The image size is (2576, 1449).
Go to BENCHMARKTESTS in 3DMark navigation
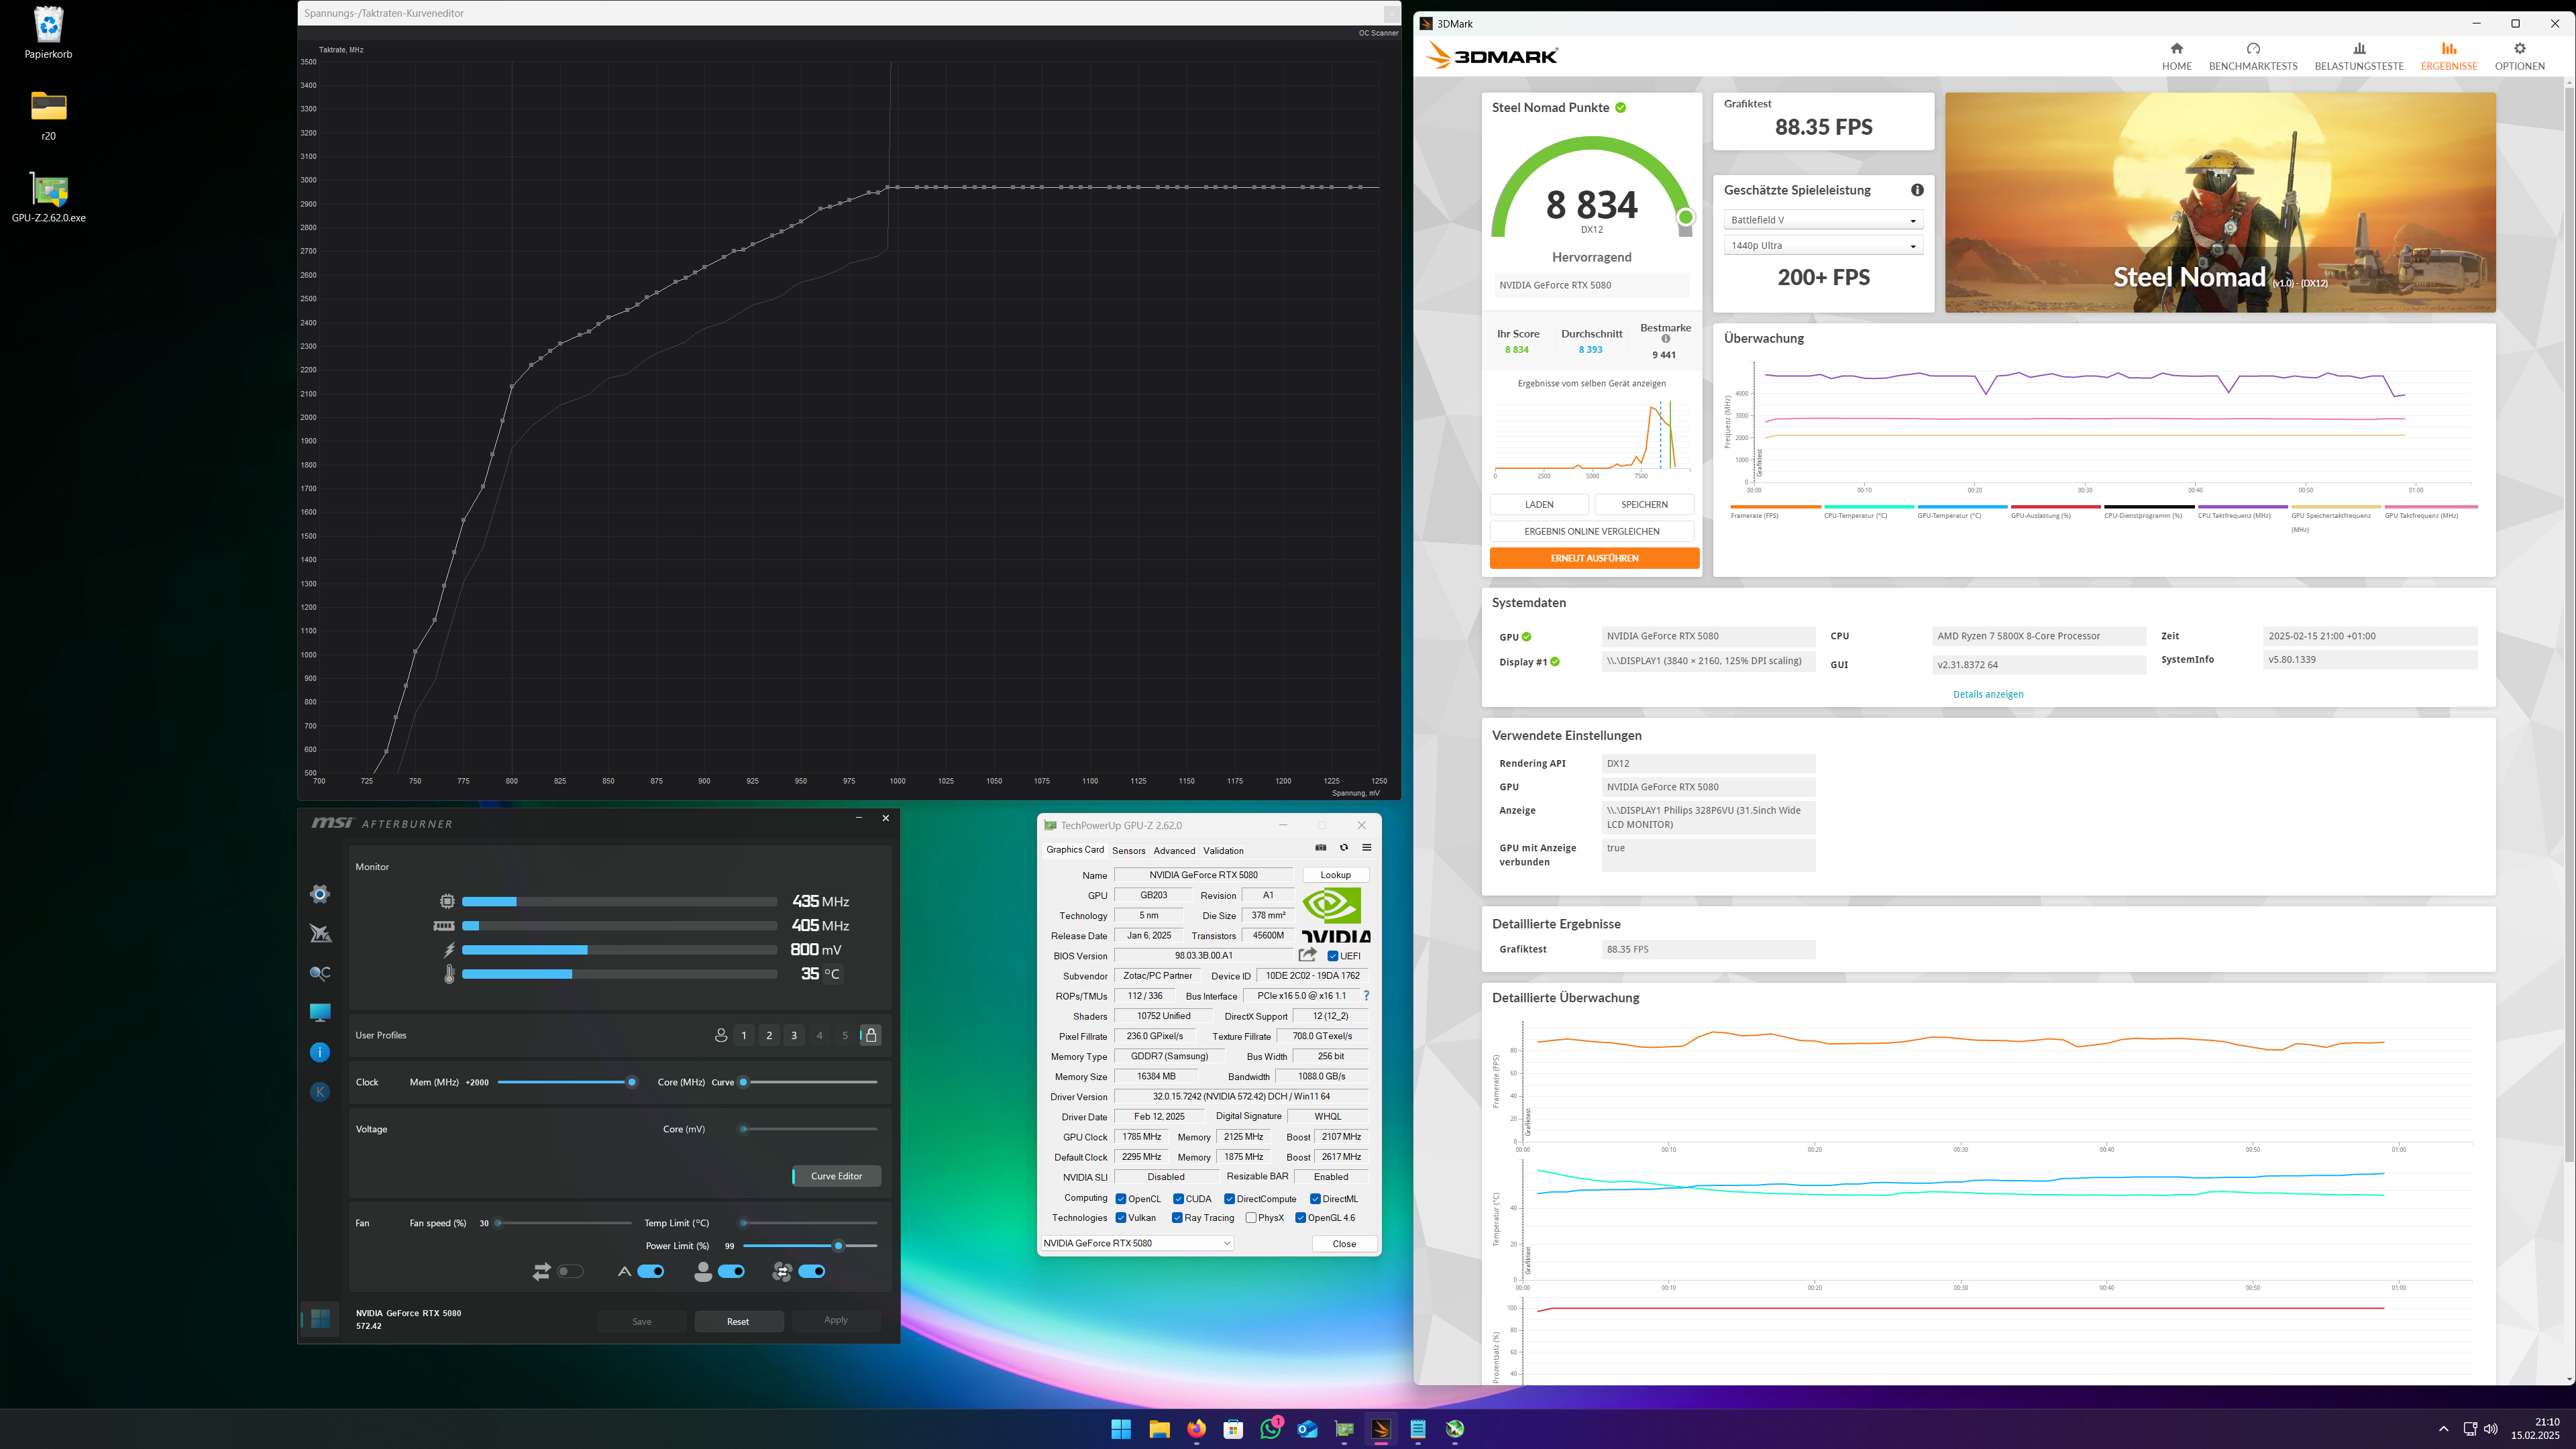point(2253,56)
